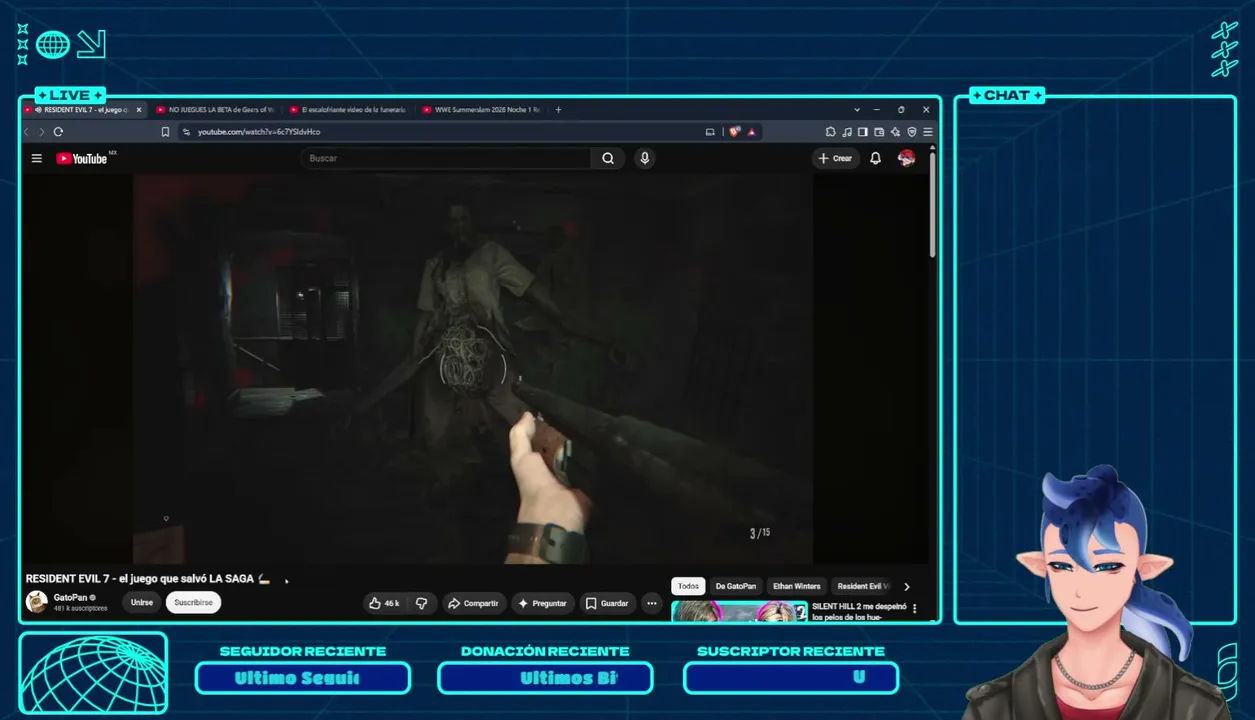1255x720 pixels.
Task: Click the 481 k suscriptores text
Action: coord(80,608)
